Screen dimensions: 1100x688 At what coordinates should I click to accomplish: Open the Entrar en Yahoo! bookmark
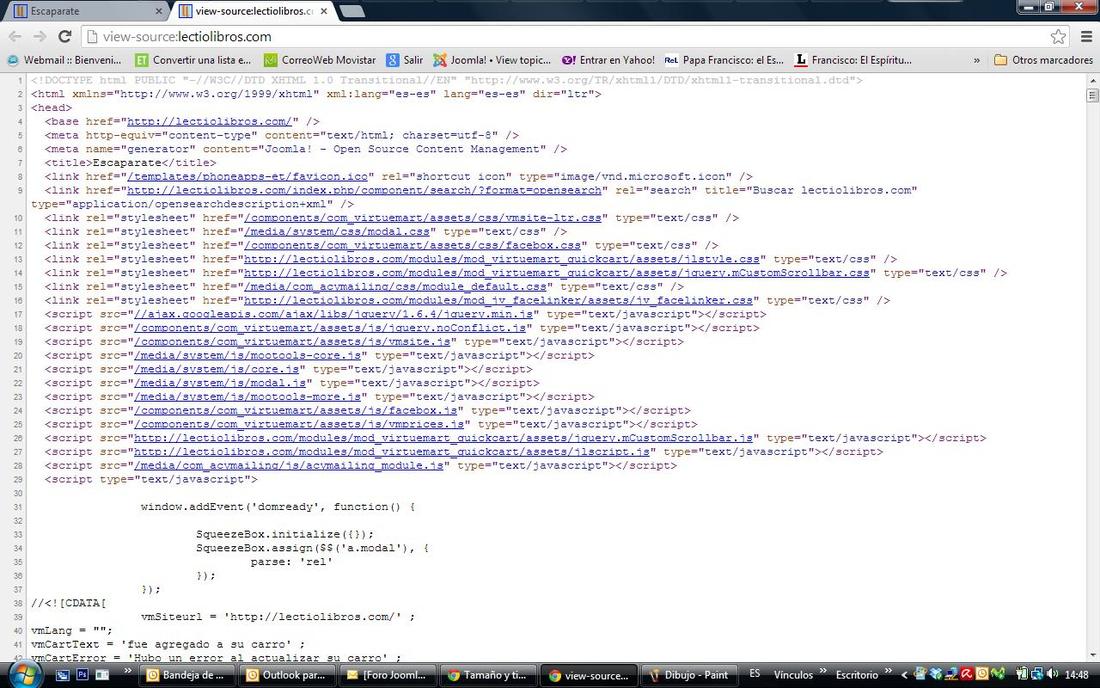pyautogui.click(x=608, y=60)
